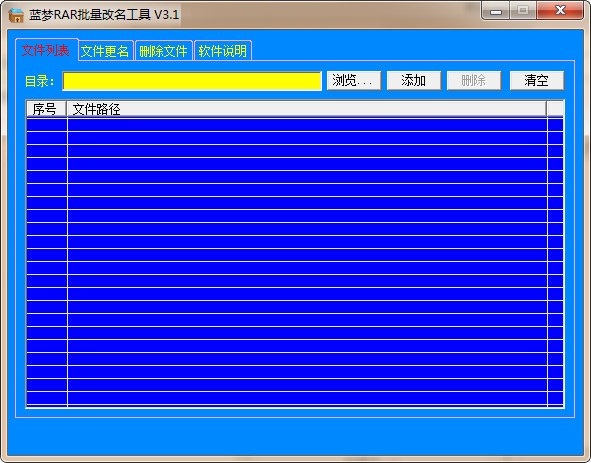Click the 序号 column header

click(x=46, y=109)
